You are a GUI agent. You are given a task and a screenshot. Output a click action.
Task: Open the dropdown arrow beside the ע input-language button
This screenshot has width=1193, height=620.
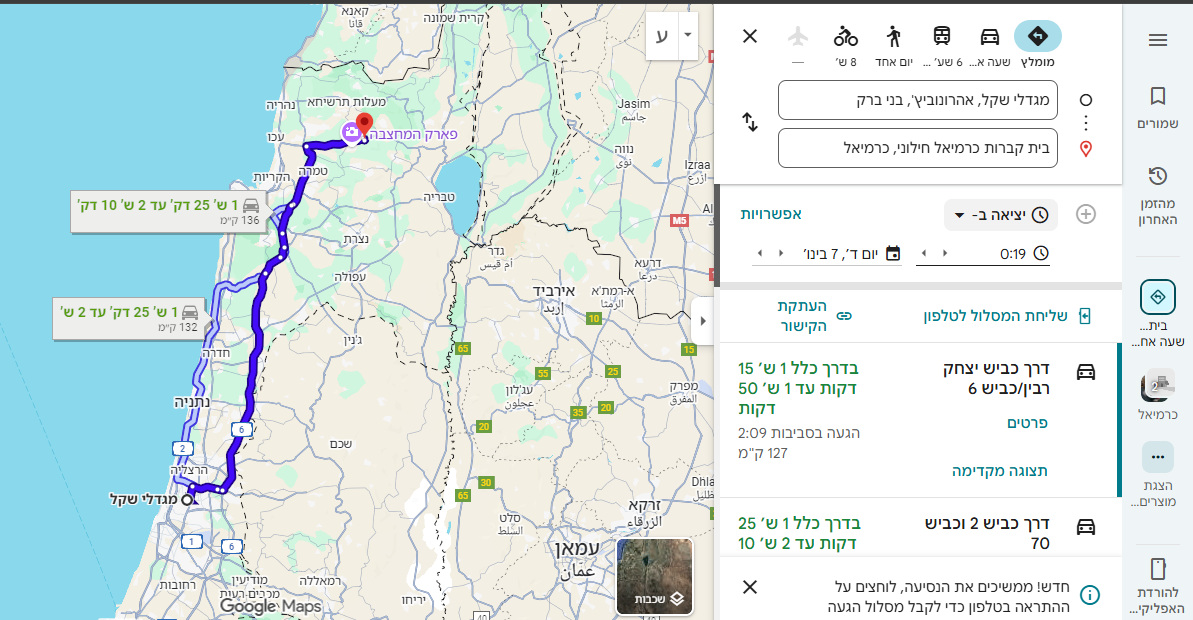[687, 36]
